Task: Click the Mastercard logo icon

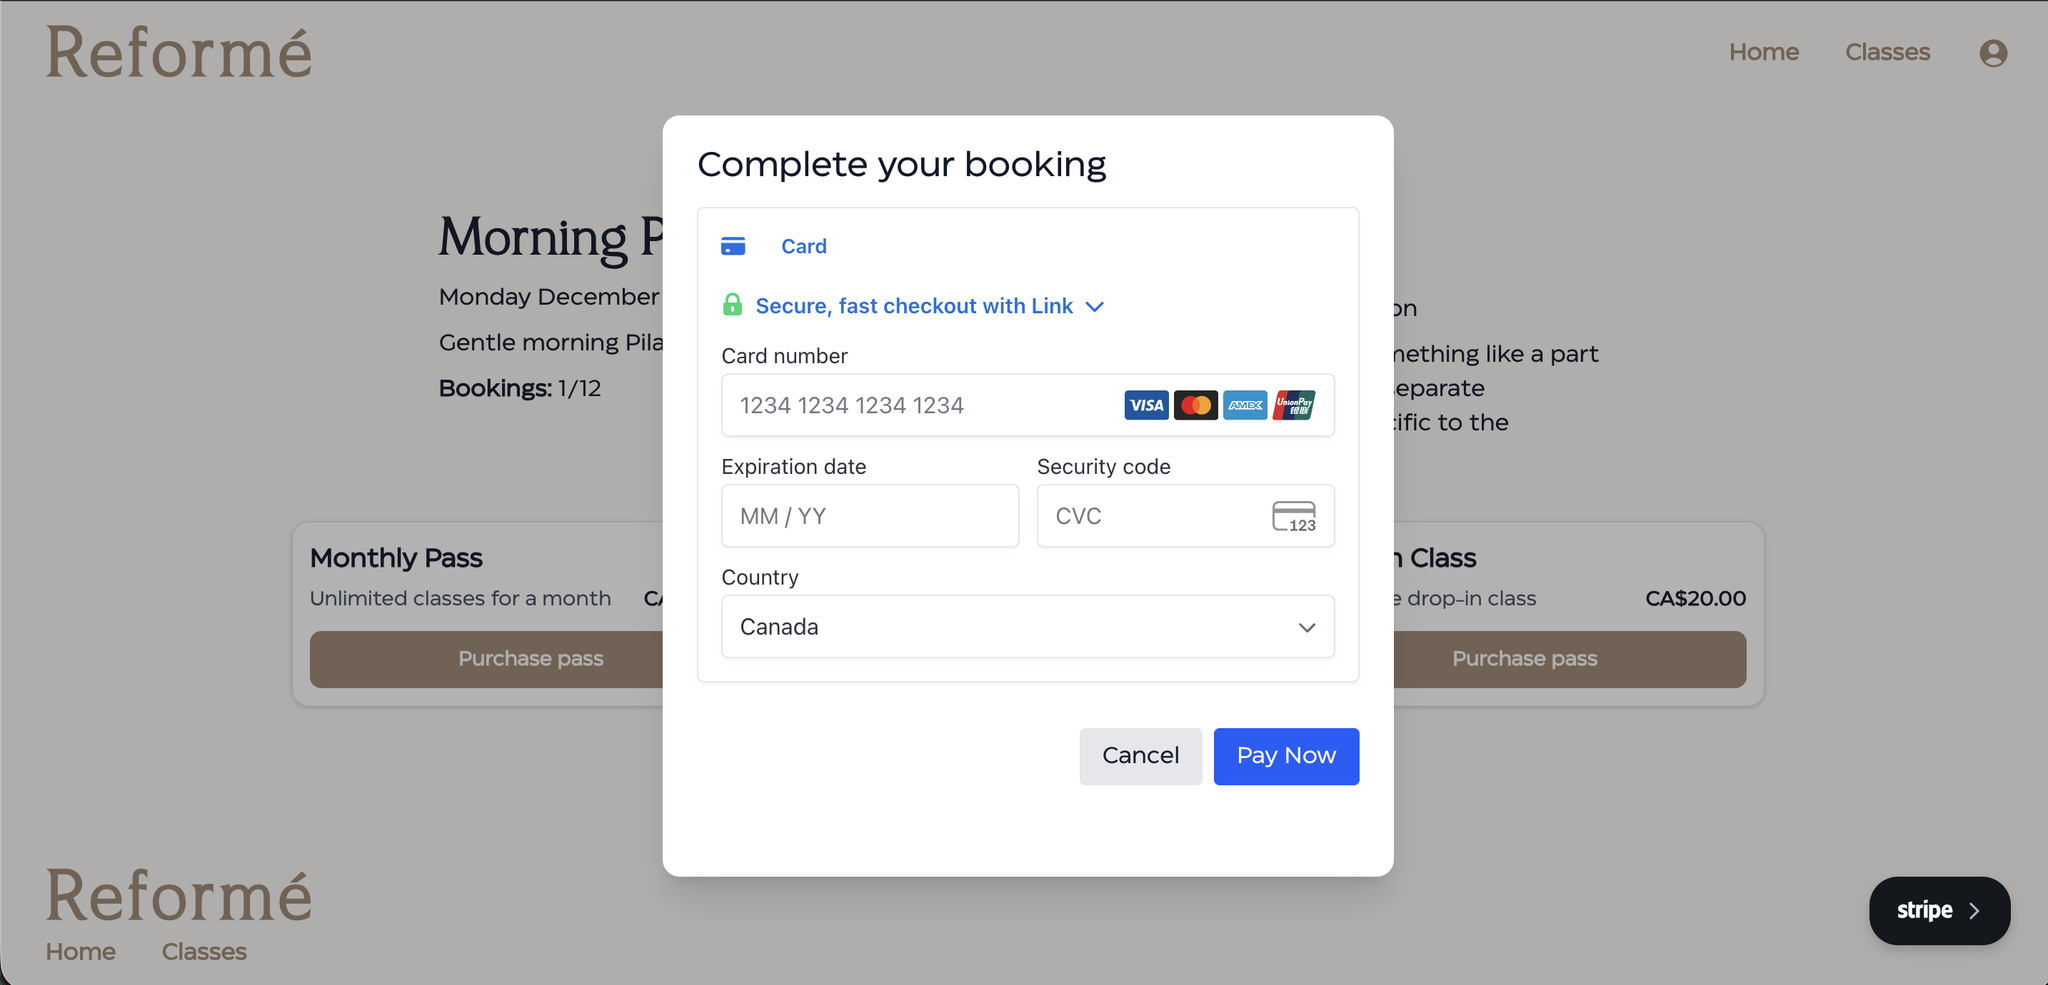Action: (x=1195, y=405)
